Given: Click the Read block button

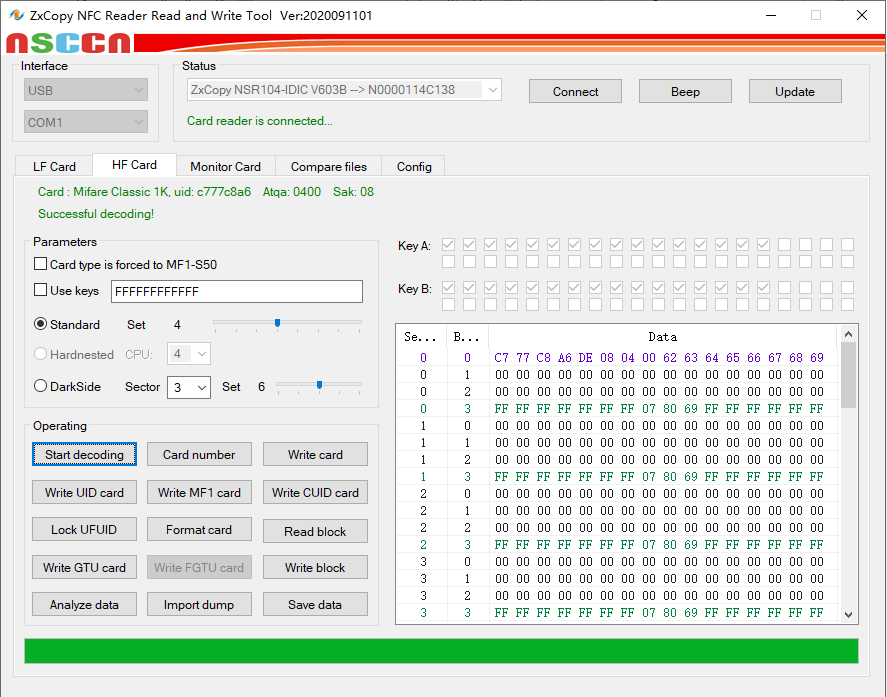Looking at the screenshot, I should [315, 531].
